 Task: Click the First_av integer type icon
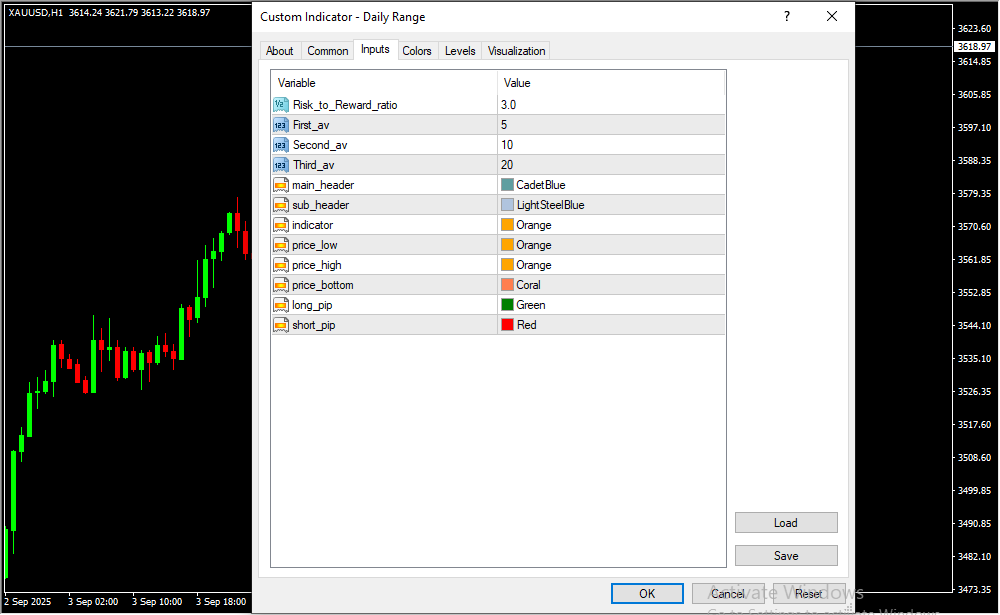(x=280, y=125)
